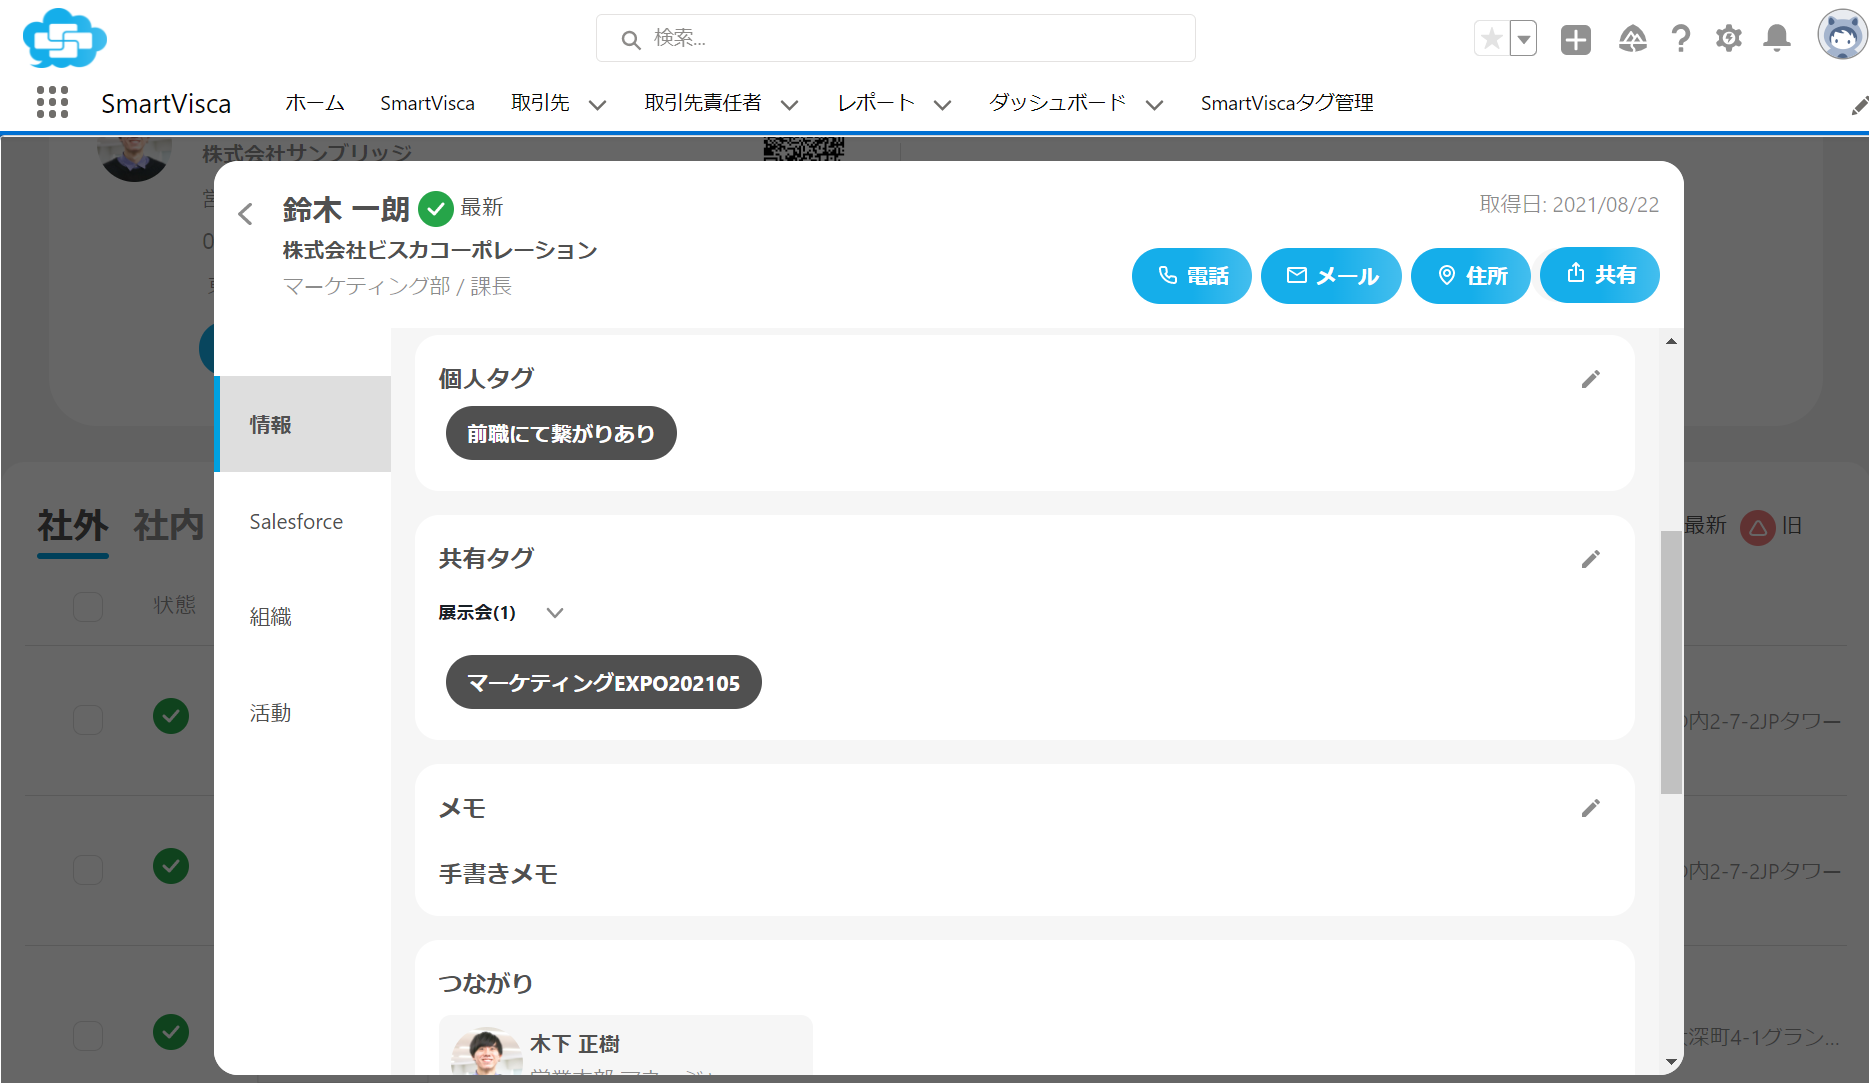Click the second row green check status icon
The image size is (1869, 1083).
171,866
